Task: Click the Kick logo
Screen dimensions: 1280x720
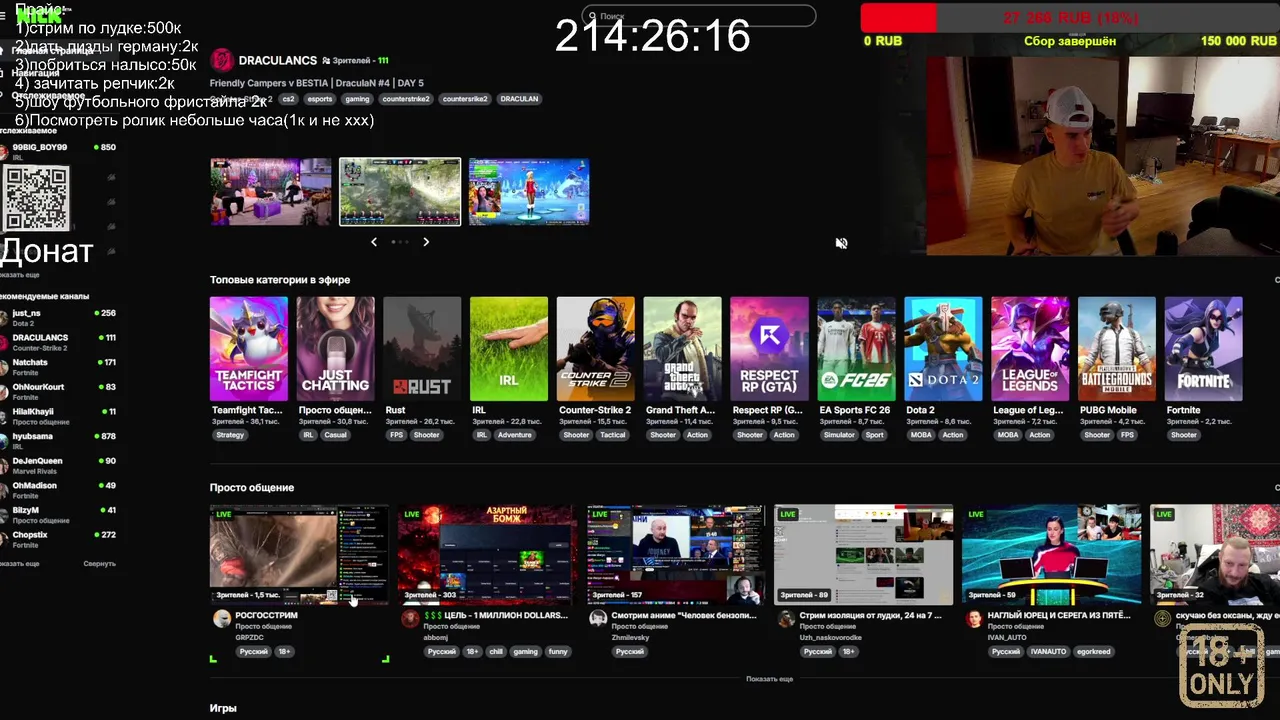Action: point(40,15)
